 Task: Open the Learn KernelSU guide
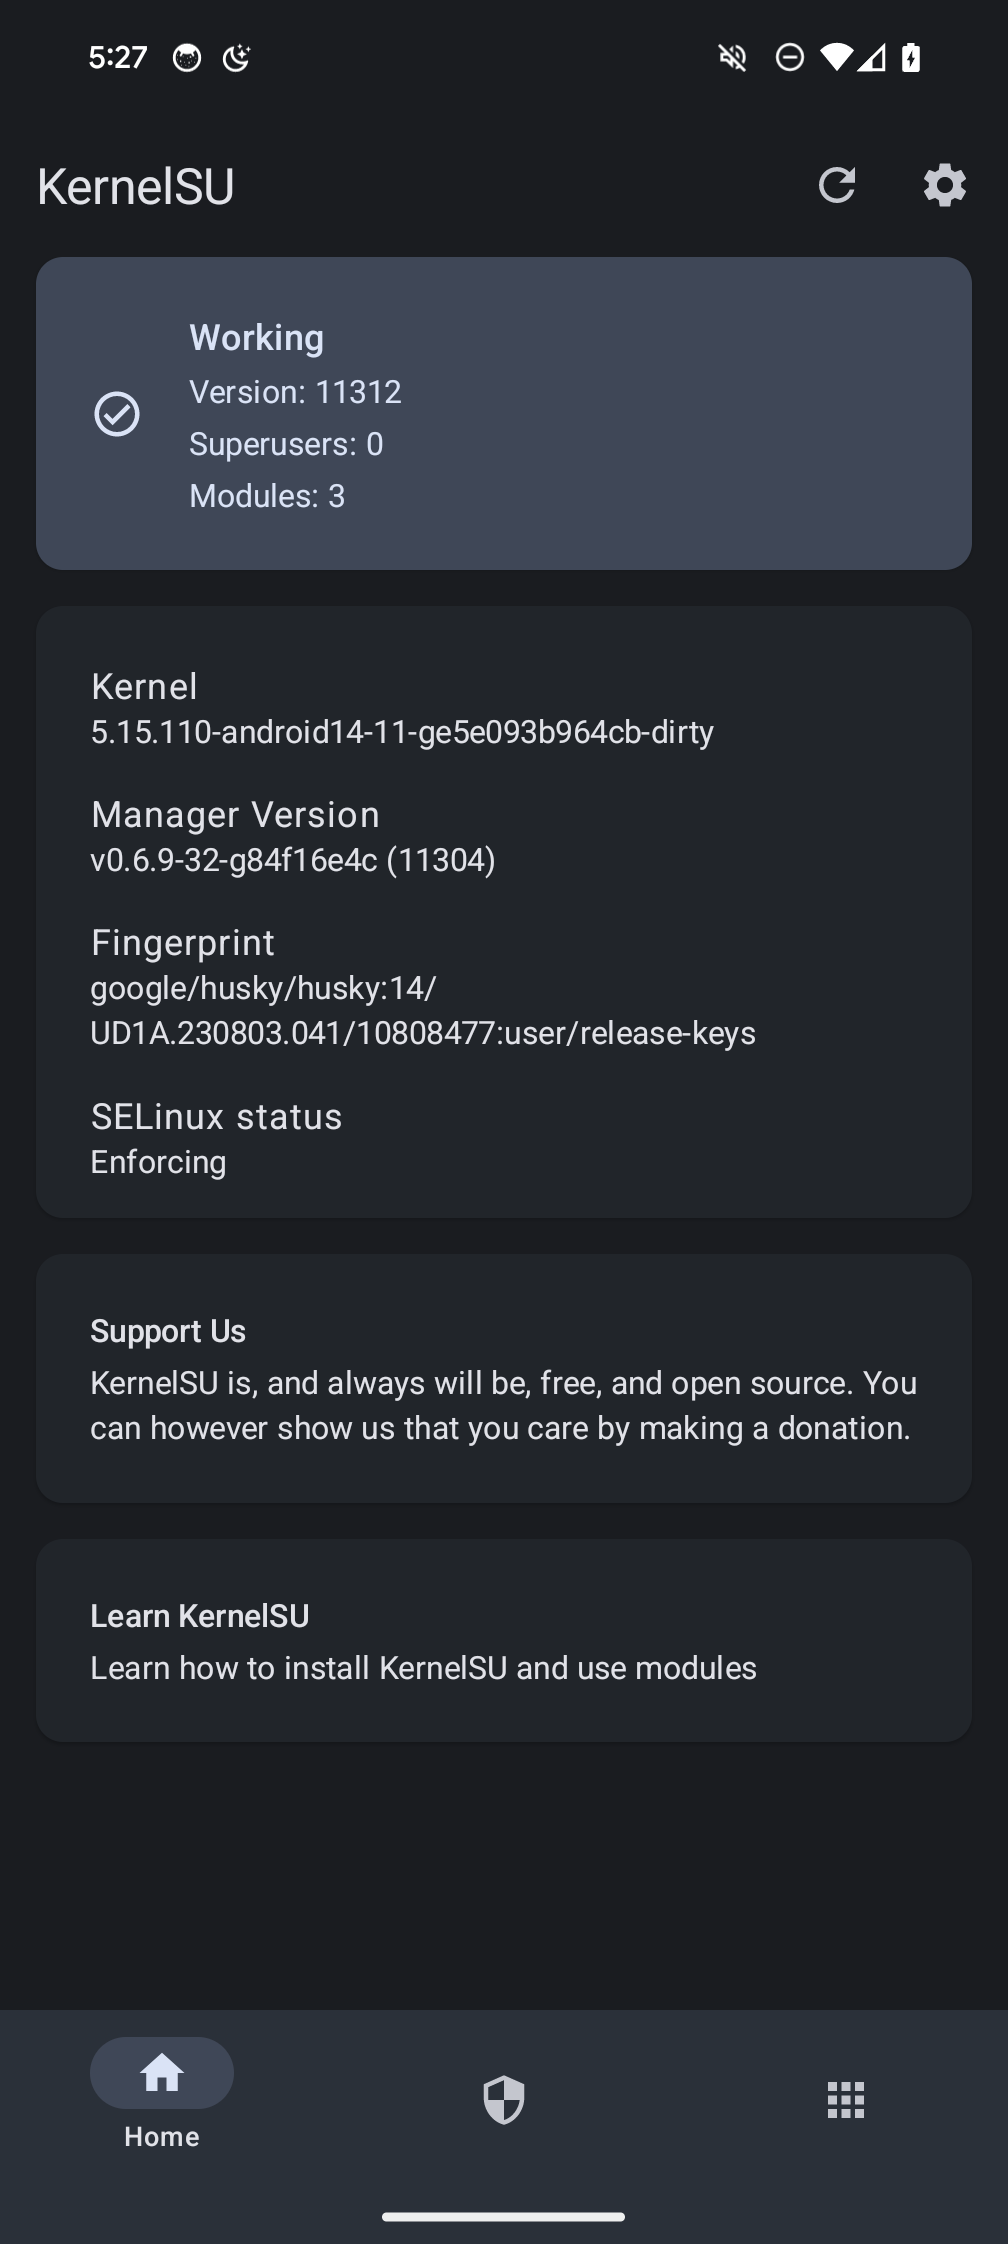(504, 1640)
